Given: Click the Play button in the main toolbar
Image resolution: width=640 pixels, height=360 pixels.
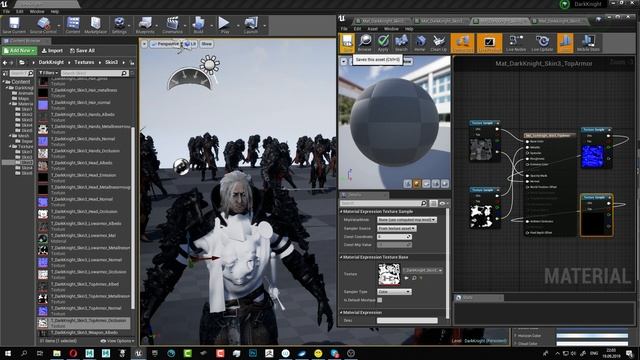Looking at the screenshot, I should pos(224,25).
